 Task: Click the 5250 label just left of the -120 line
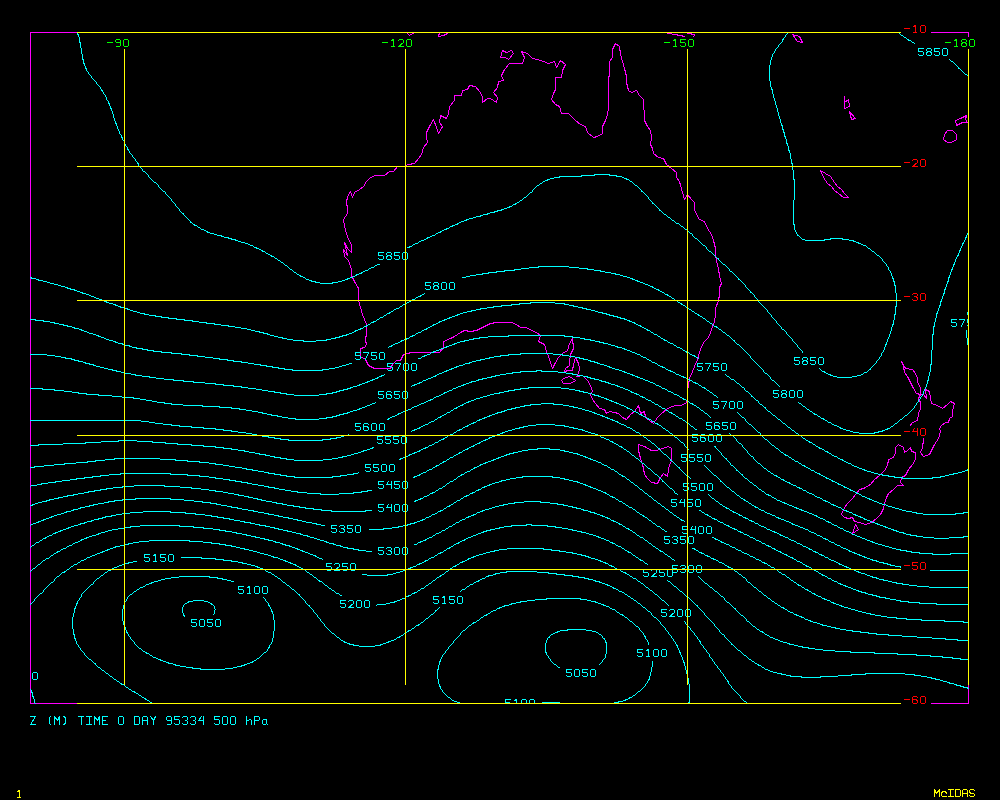pos(341,567)
